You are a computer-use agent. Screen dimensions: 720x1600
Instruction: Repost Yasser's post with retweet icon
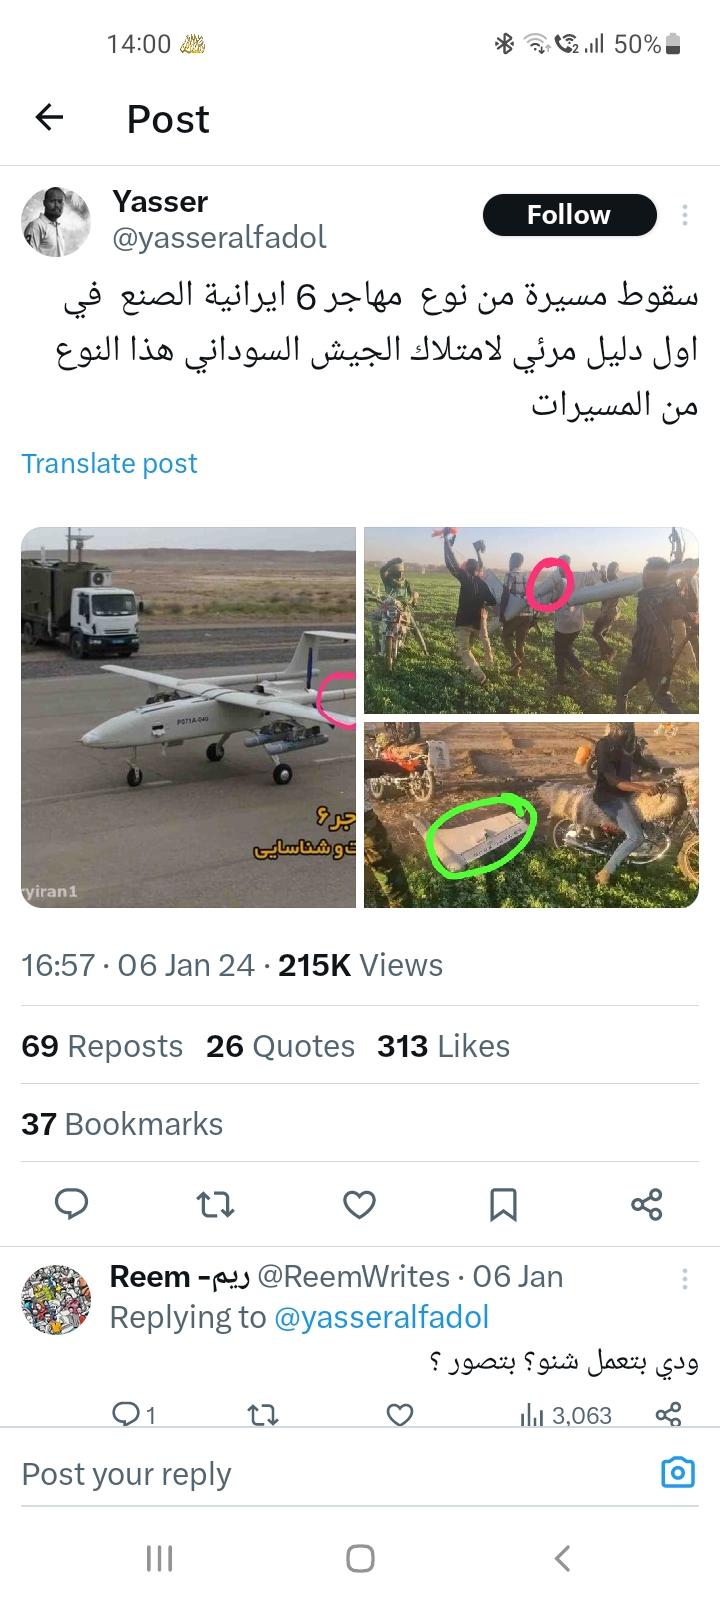coord(215,1204)
